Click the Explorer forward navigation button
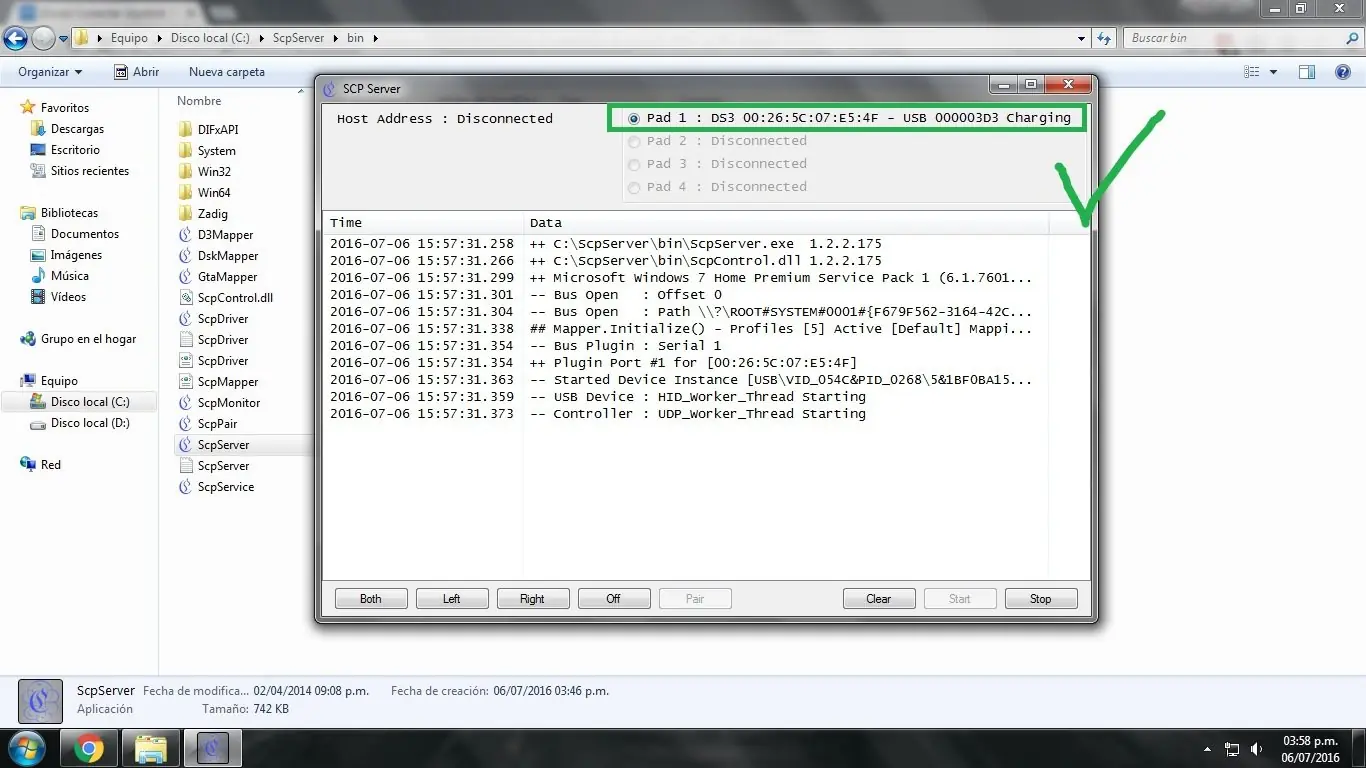The image size is (1366, 768). [43, 38]
